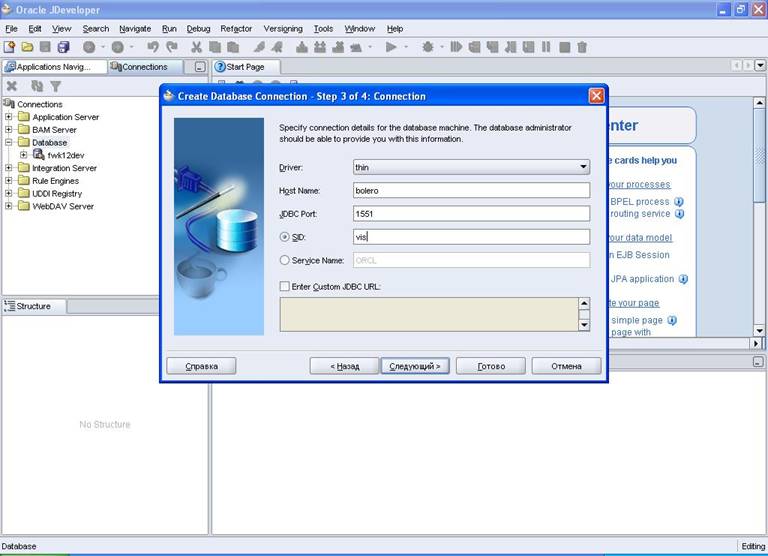Click the Delete X icon in Connections panel

(x=12, y=86)
